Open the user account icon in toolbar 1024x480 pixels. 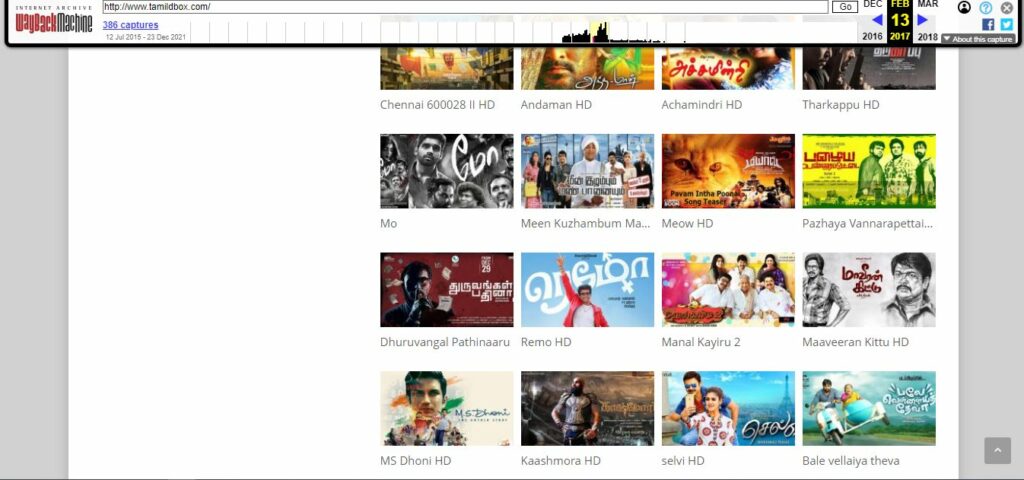(x=964, y=7)
